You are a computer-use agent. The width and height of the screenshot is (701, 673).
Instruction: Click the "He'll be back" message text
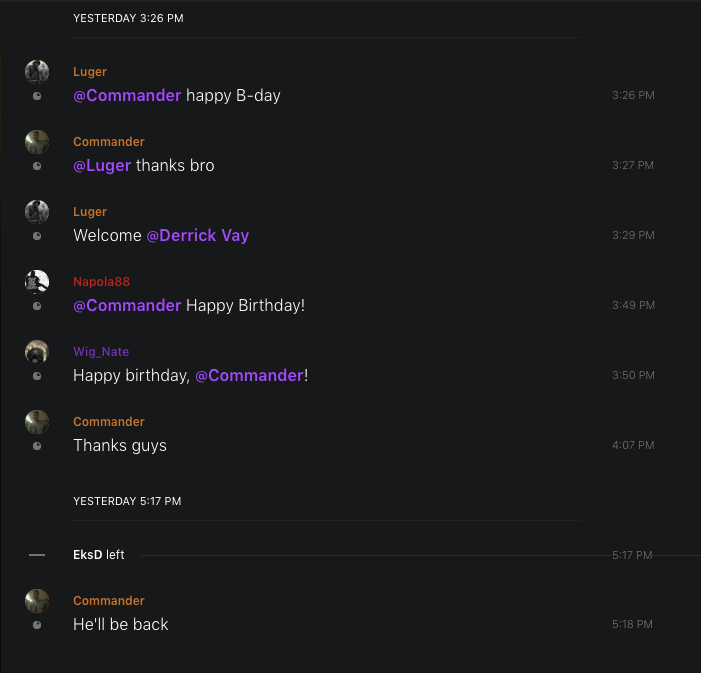[x=121, y=625]
